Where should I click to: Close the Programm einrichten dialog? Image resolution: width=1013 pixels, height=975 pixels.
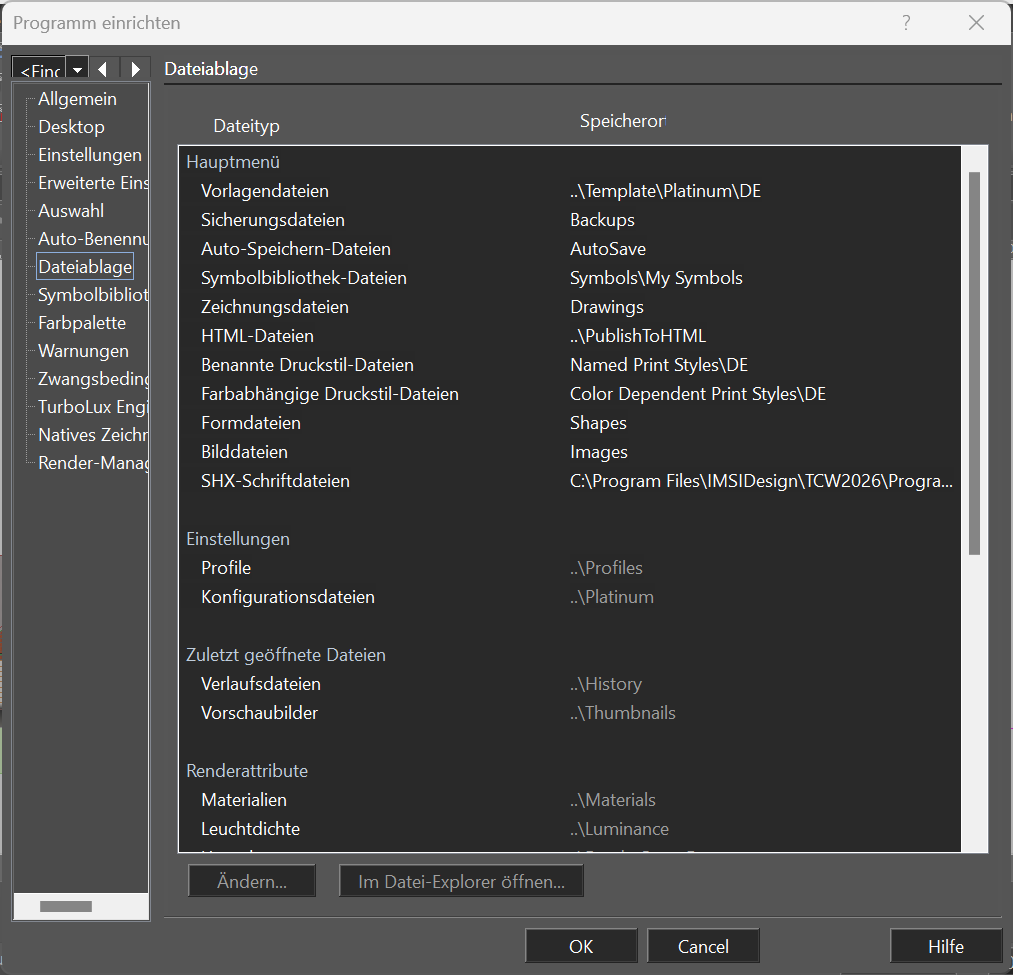pos(976,23)
